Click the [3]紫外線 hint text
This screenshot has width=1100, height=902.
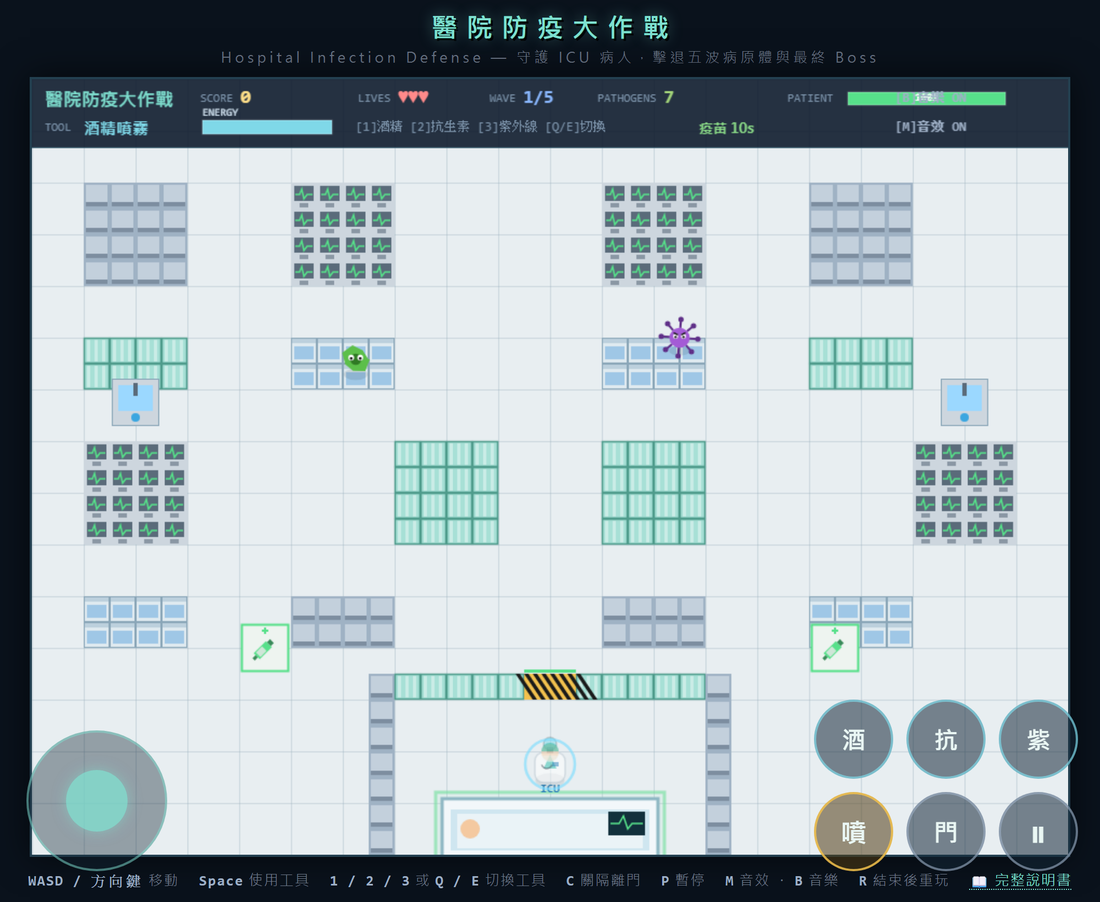[508, 127]
